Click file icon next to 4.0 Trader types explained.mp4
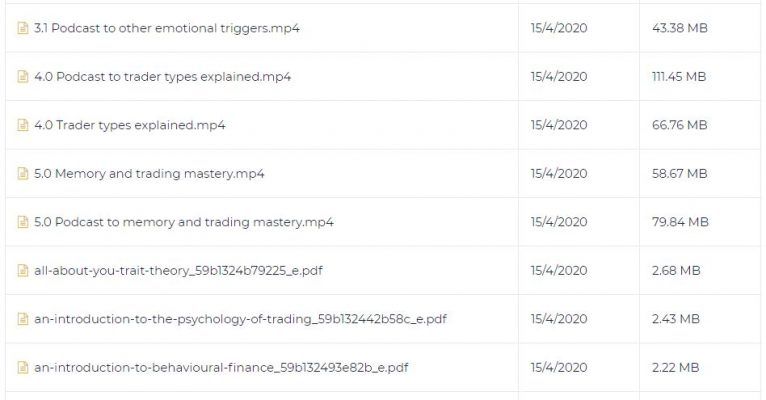 tap(22, 125)
